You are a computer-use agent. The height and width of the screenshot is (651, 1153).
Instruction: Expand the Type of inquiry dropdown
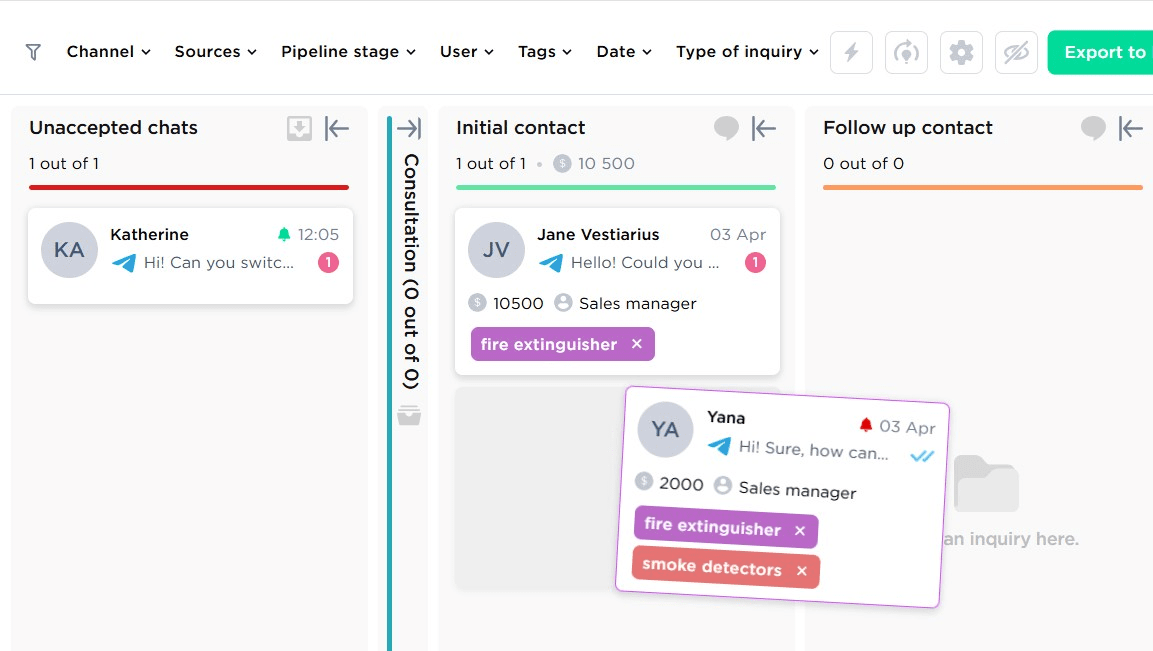(747, 52)
